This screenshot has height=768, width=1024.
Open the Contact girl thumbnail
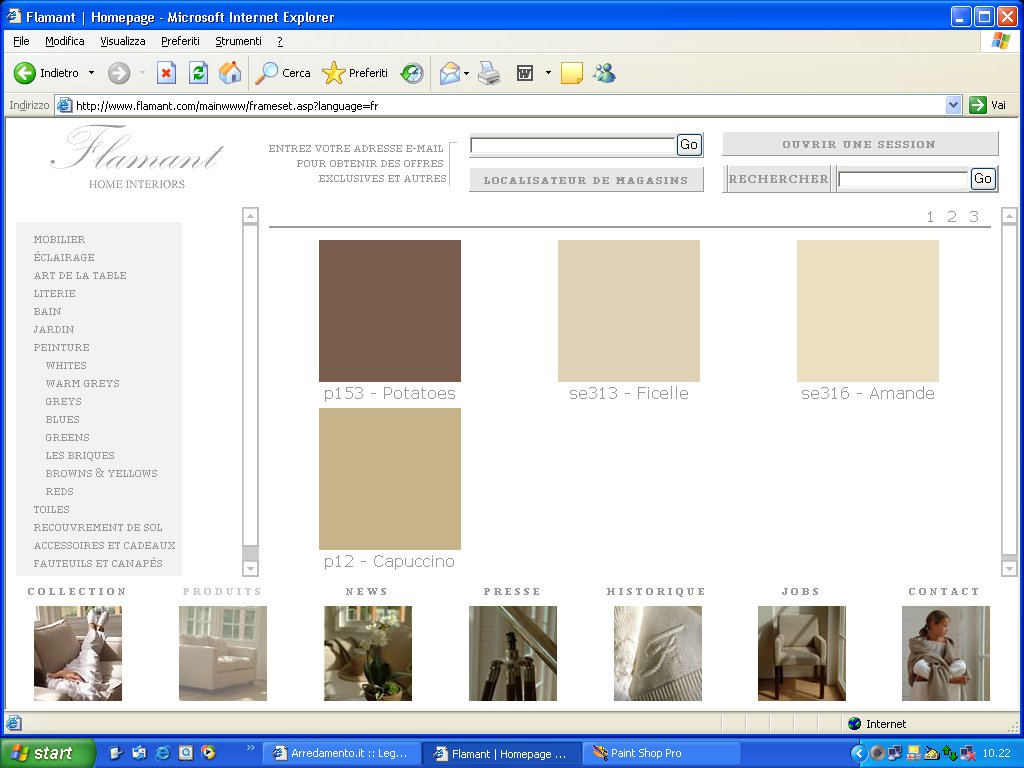946,653
